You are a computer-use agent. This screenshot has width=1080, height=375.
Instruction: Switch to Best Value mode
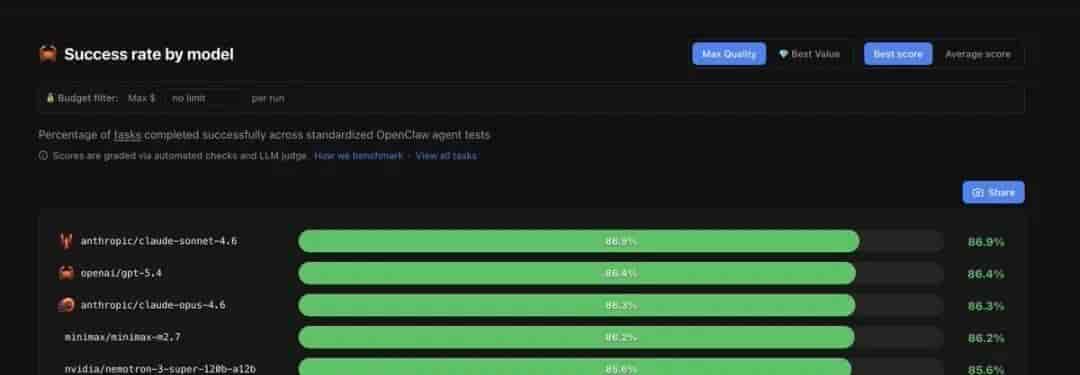pos(809,54)
